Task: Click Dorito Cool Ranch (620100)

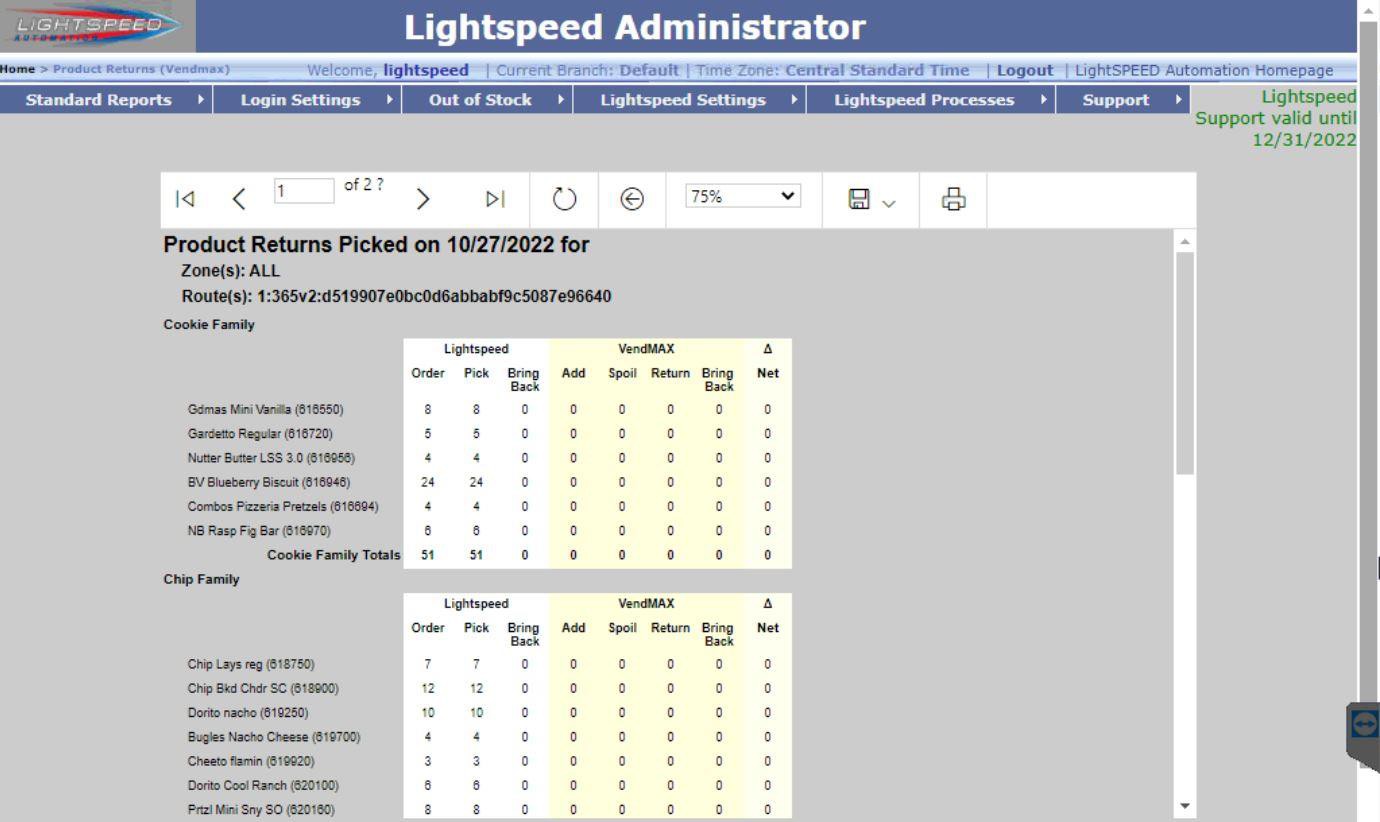Action: (x=261, y=785)
